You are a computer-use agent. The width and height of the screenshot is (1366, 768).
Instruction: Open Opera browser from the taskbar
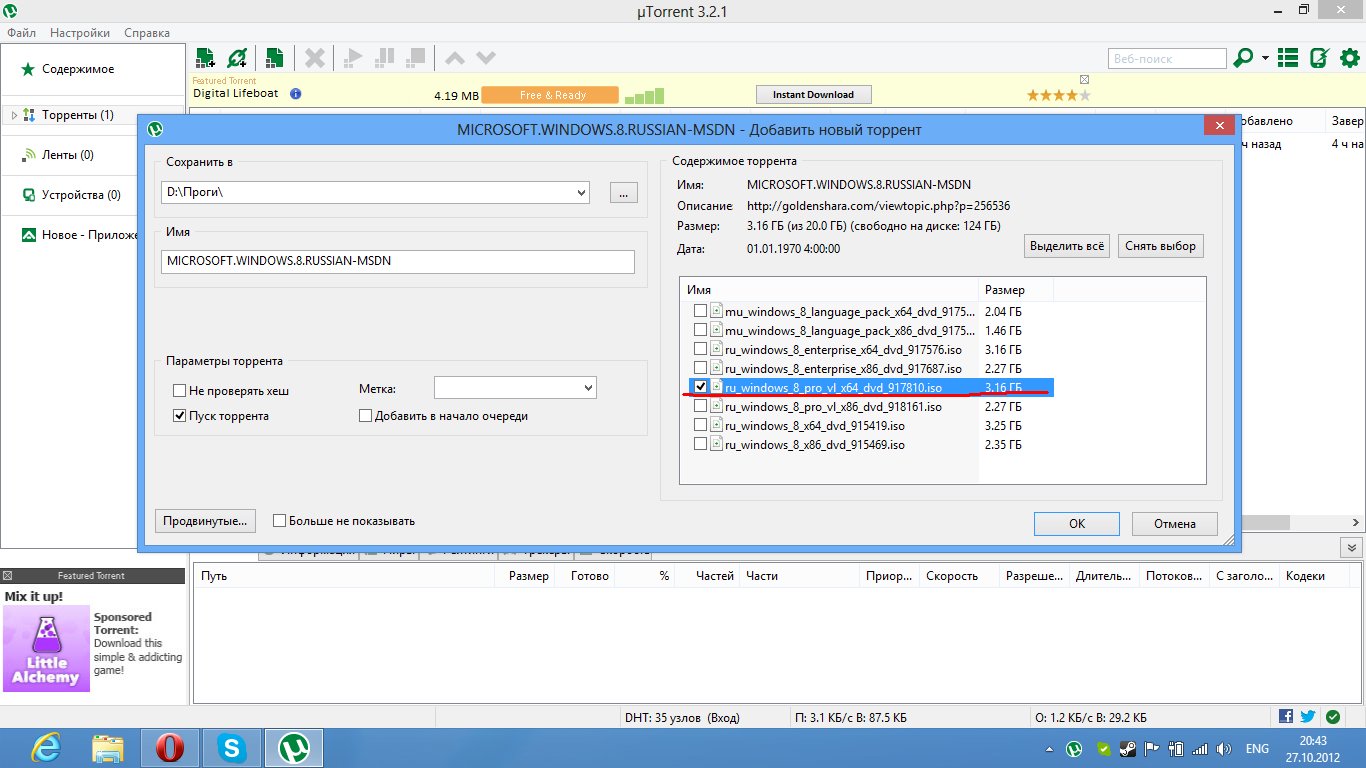170,748
